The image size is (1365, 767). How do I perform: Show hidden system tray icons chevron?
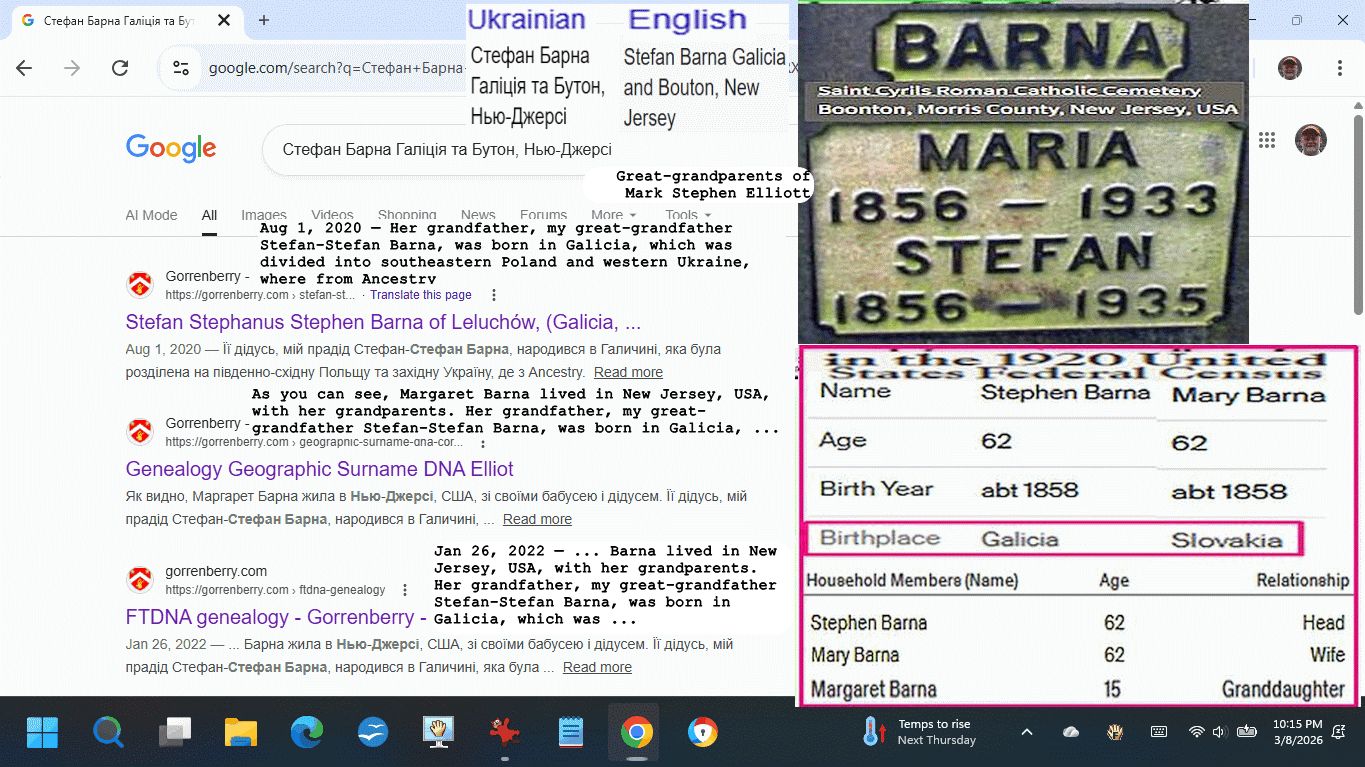point(1027,732)
